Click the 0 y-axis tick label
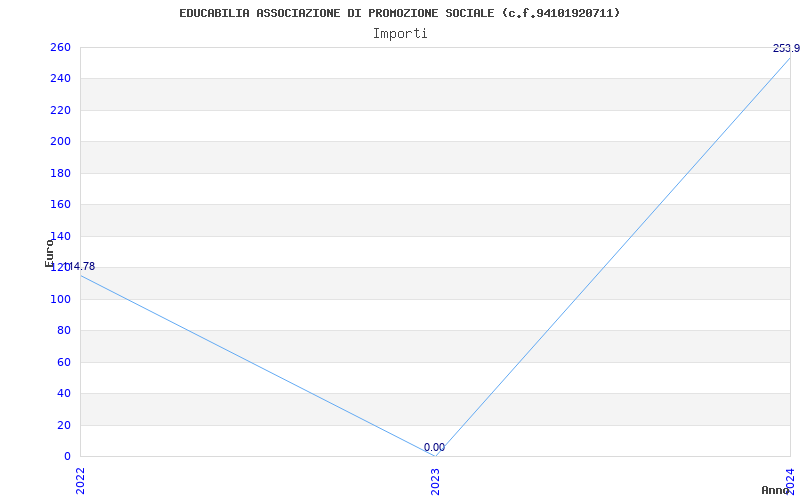This screenshot has height=500, width=800. point(67,456)
